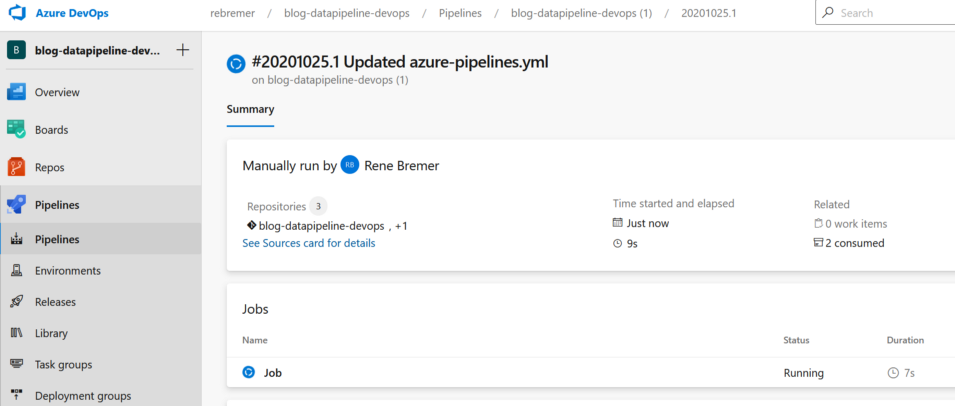Open the Overview section icon
Viewport: 955px width, 406px height.
(x=16, y=92)
